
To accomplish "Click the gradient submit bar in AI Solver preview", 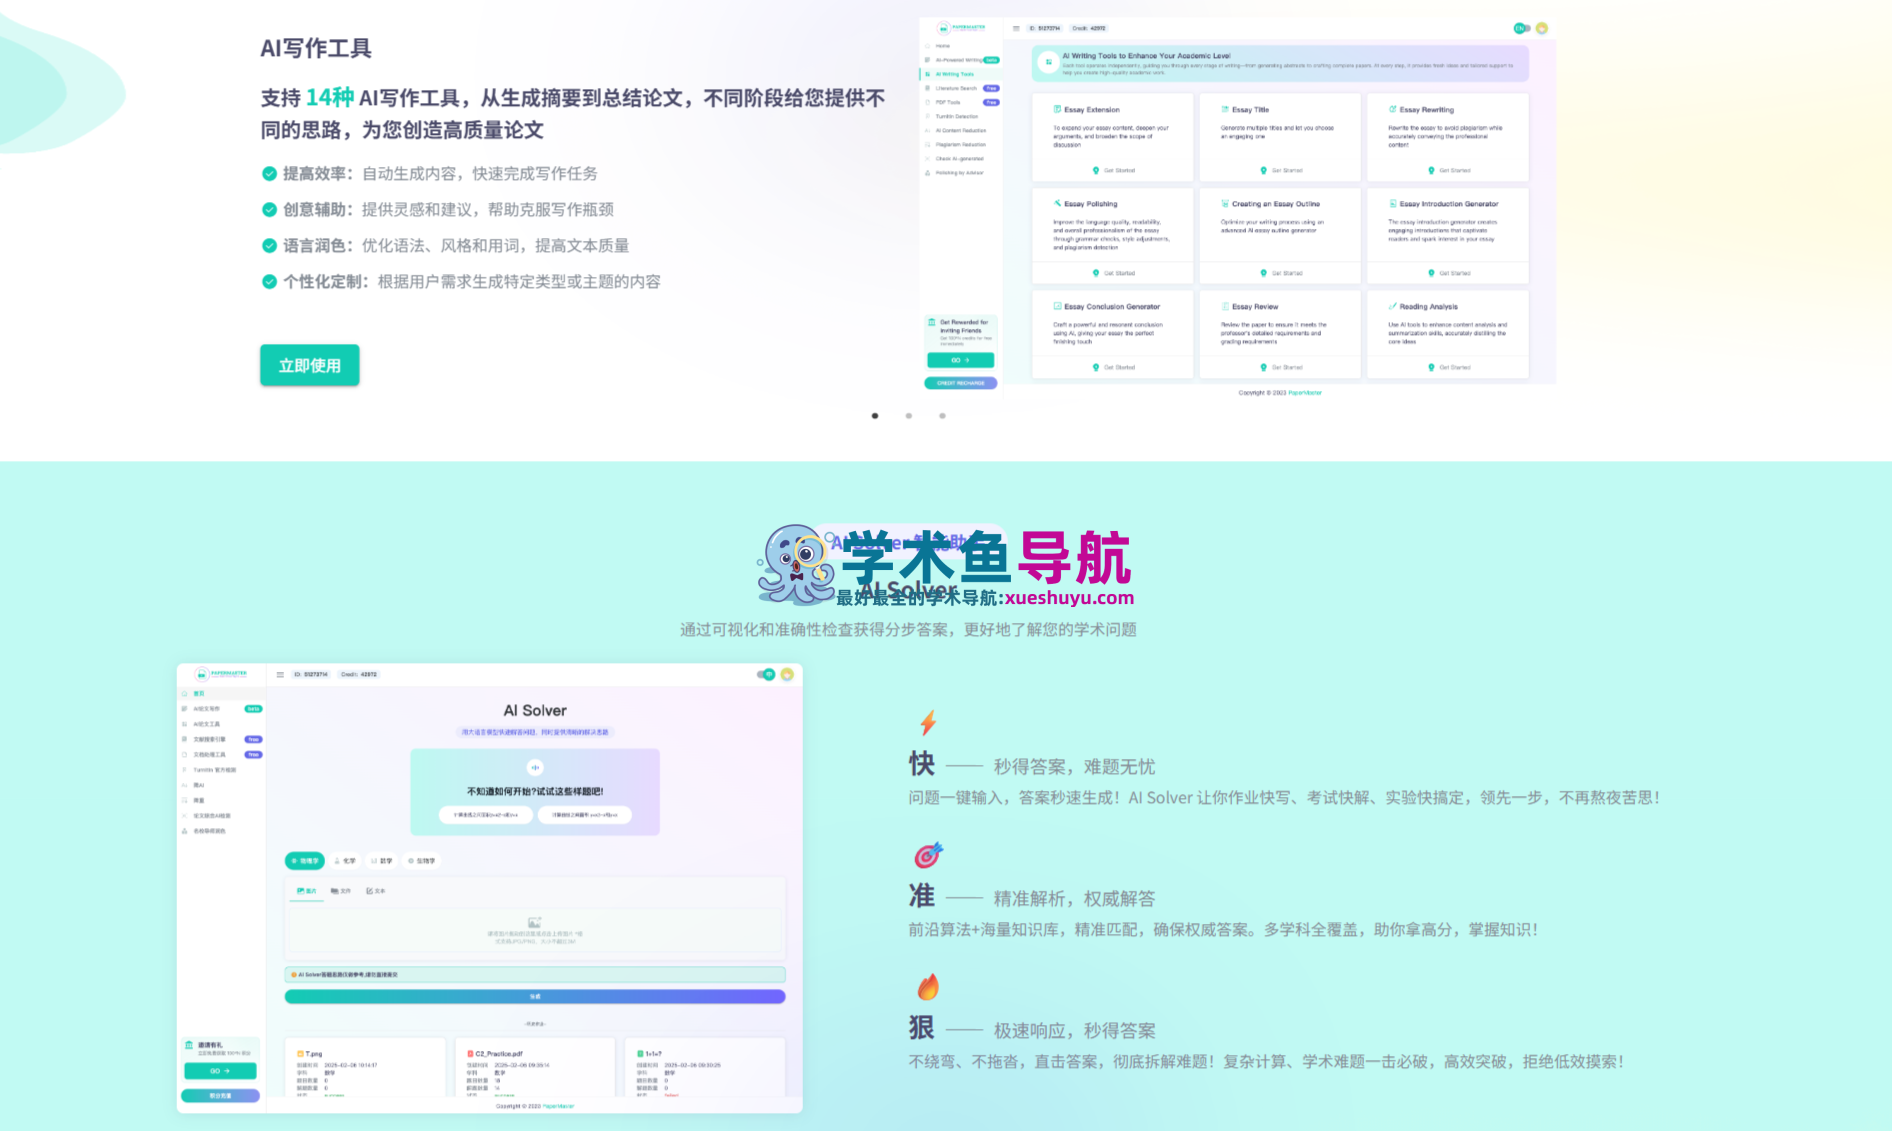I will [x=535, y=997].
